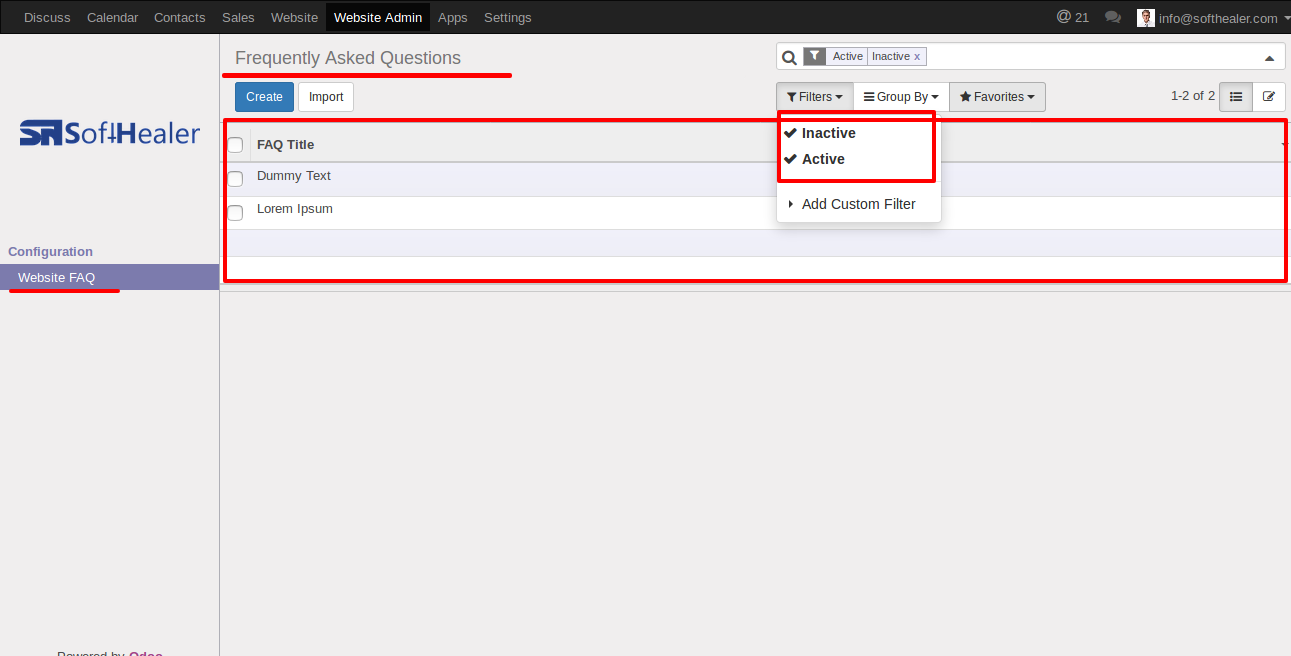The height and width of the screenshot is (656, 1291).
Task: Click the funnel filter facet icon
Action: point(815,56)
